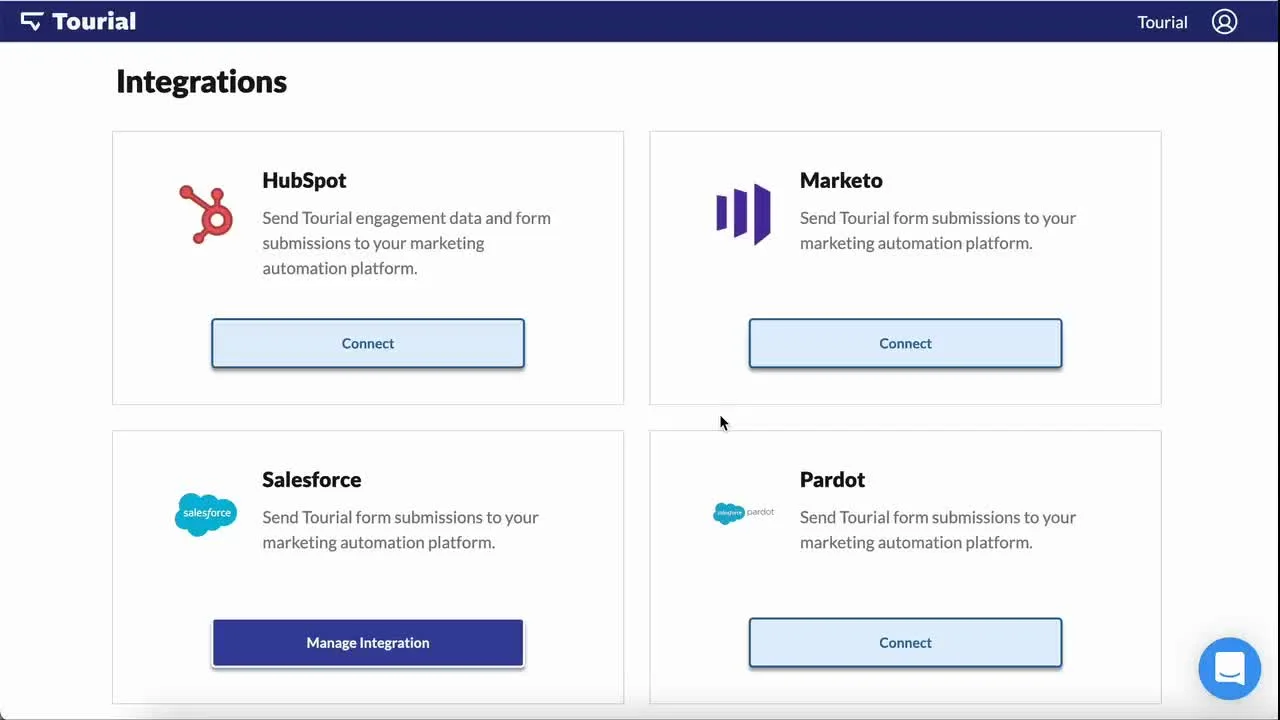This screenshot has width=1280, height=720.
Task: Connect the HubSpot integration
Action: 368,343
